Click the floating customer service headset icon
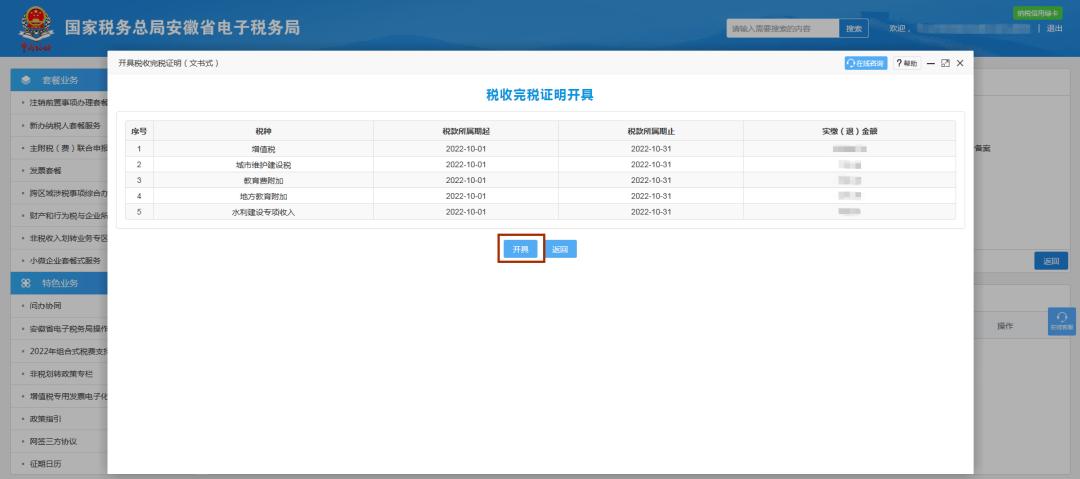Screen dimensions: 1080x479 [x=1061, y=321]
